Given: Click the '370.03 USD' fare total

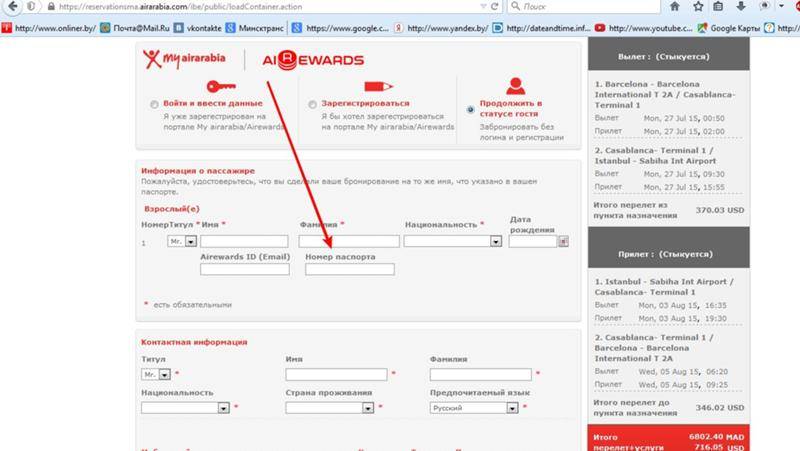Looking at the screenshot, I should tap(720, 210).
